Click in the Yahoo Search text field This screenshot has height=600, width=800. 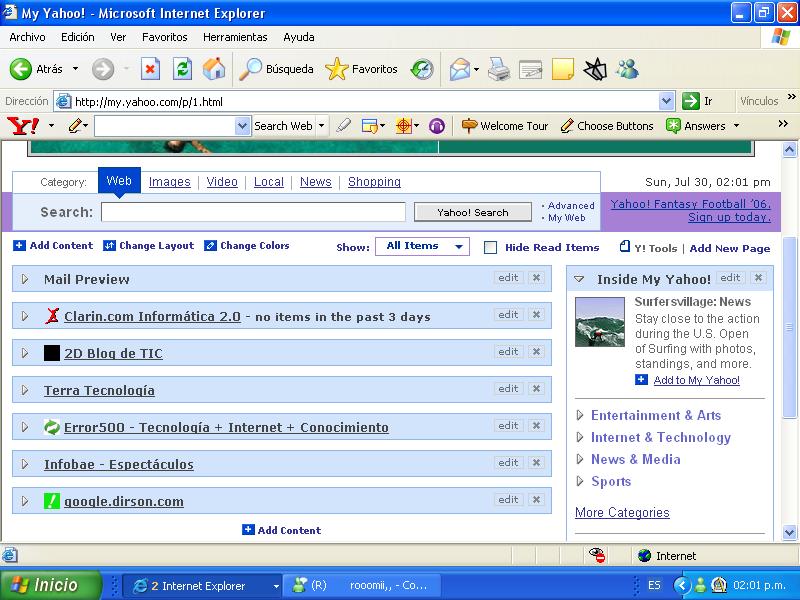click(254, 212)
